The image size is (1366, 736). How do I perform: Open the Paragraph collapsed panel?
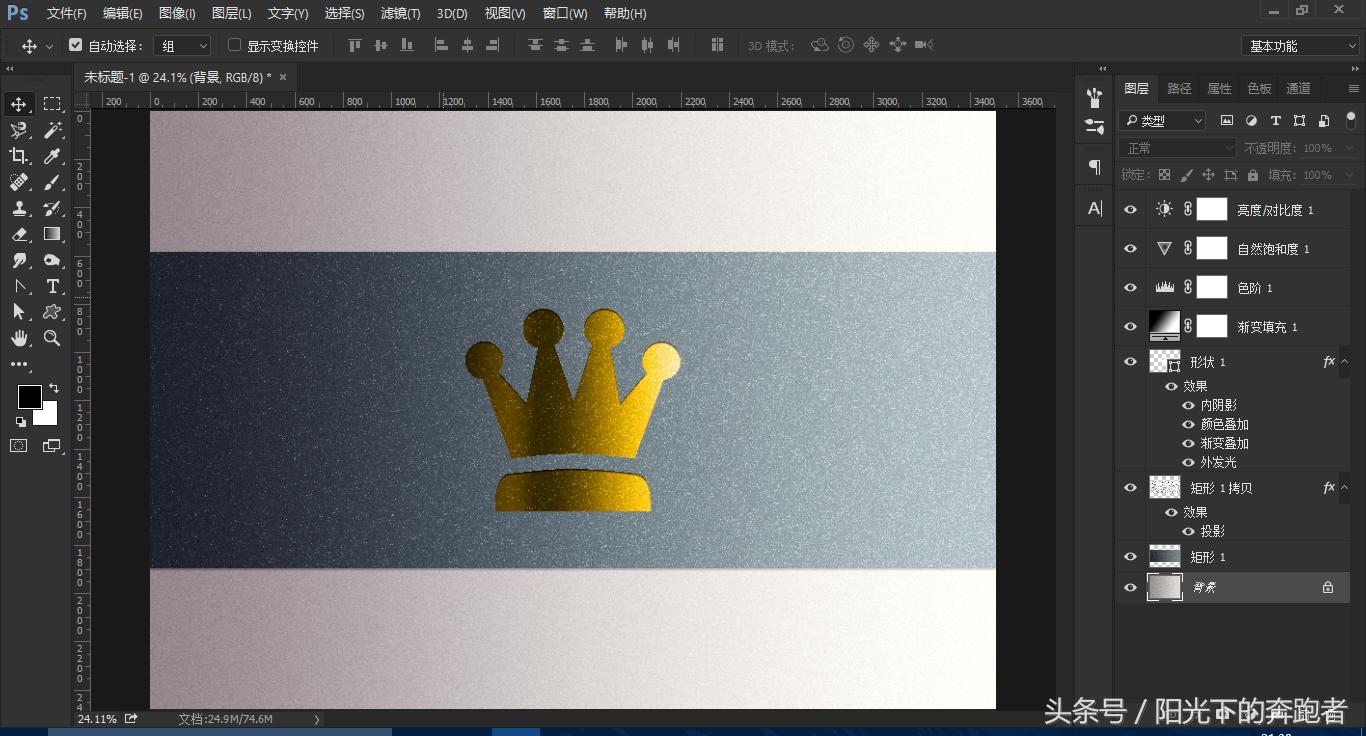tap(1094, 167)
